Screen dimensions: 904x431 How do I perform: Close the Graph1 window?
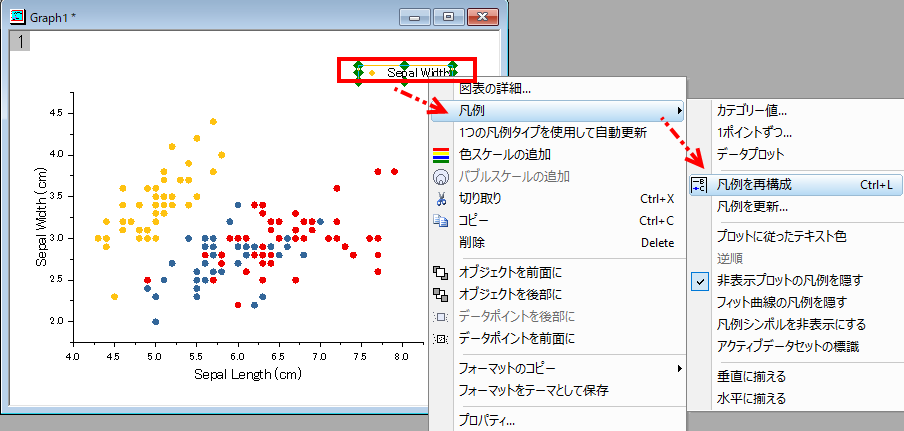483,17
